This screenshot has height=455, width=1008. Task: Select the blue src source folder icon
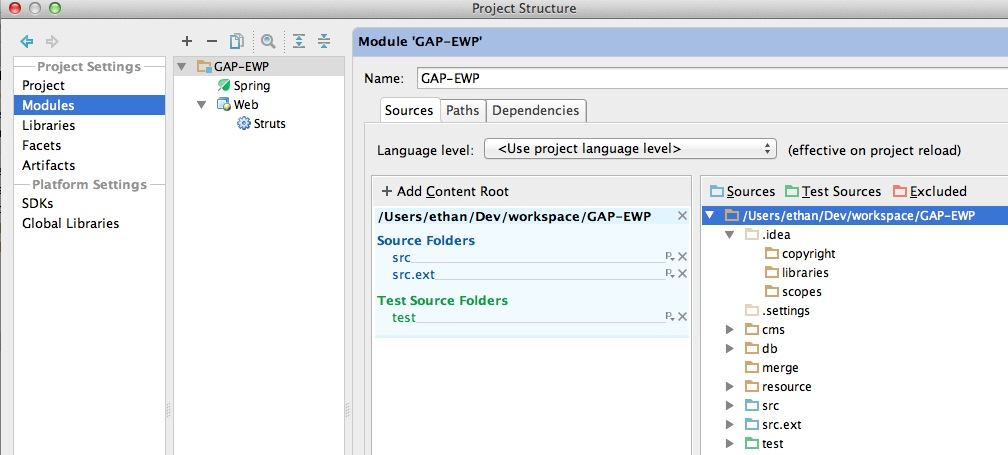click(x=752, y=406)
